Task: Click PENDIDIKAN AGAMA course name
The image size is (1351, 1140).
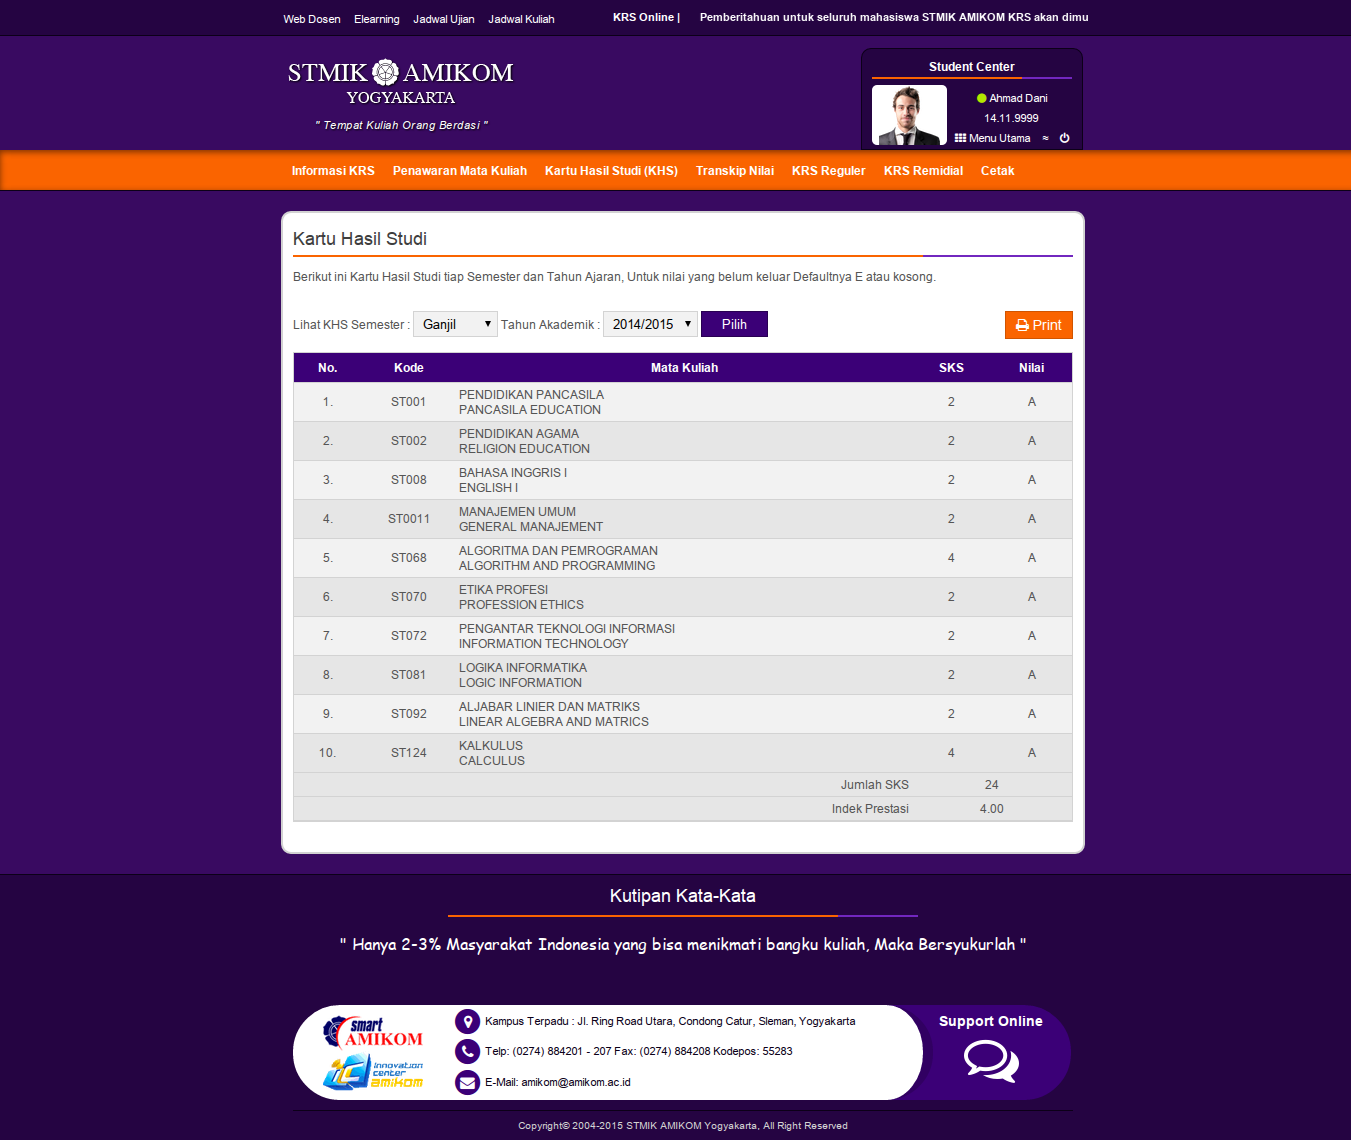Action: pyautogui.click(x=519, y=434)
